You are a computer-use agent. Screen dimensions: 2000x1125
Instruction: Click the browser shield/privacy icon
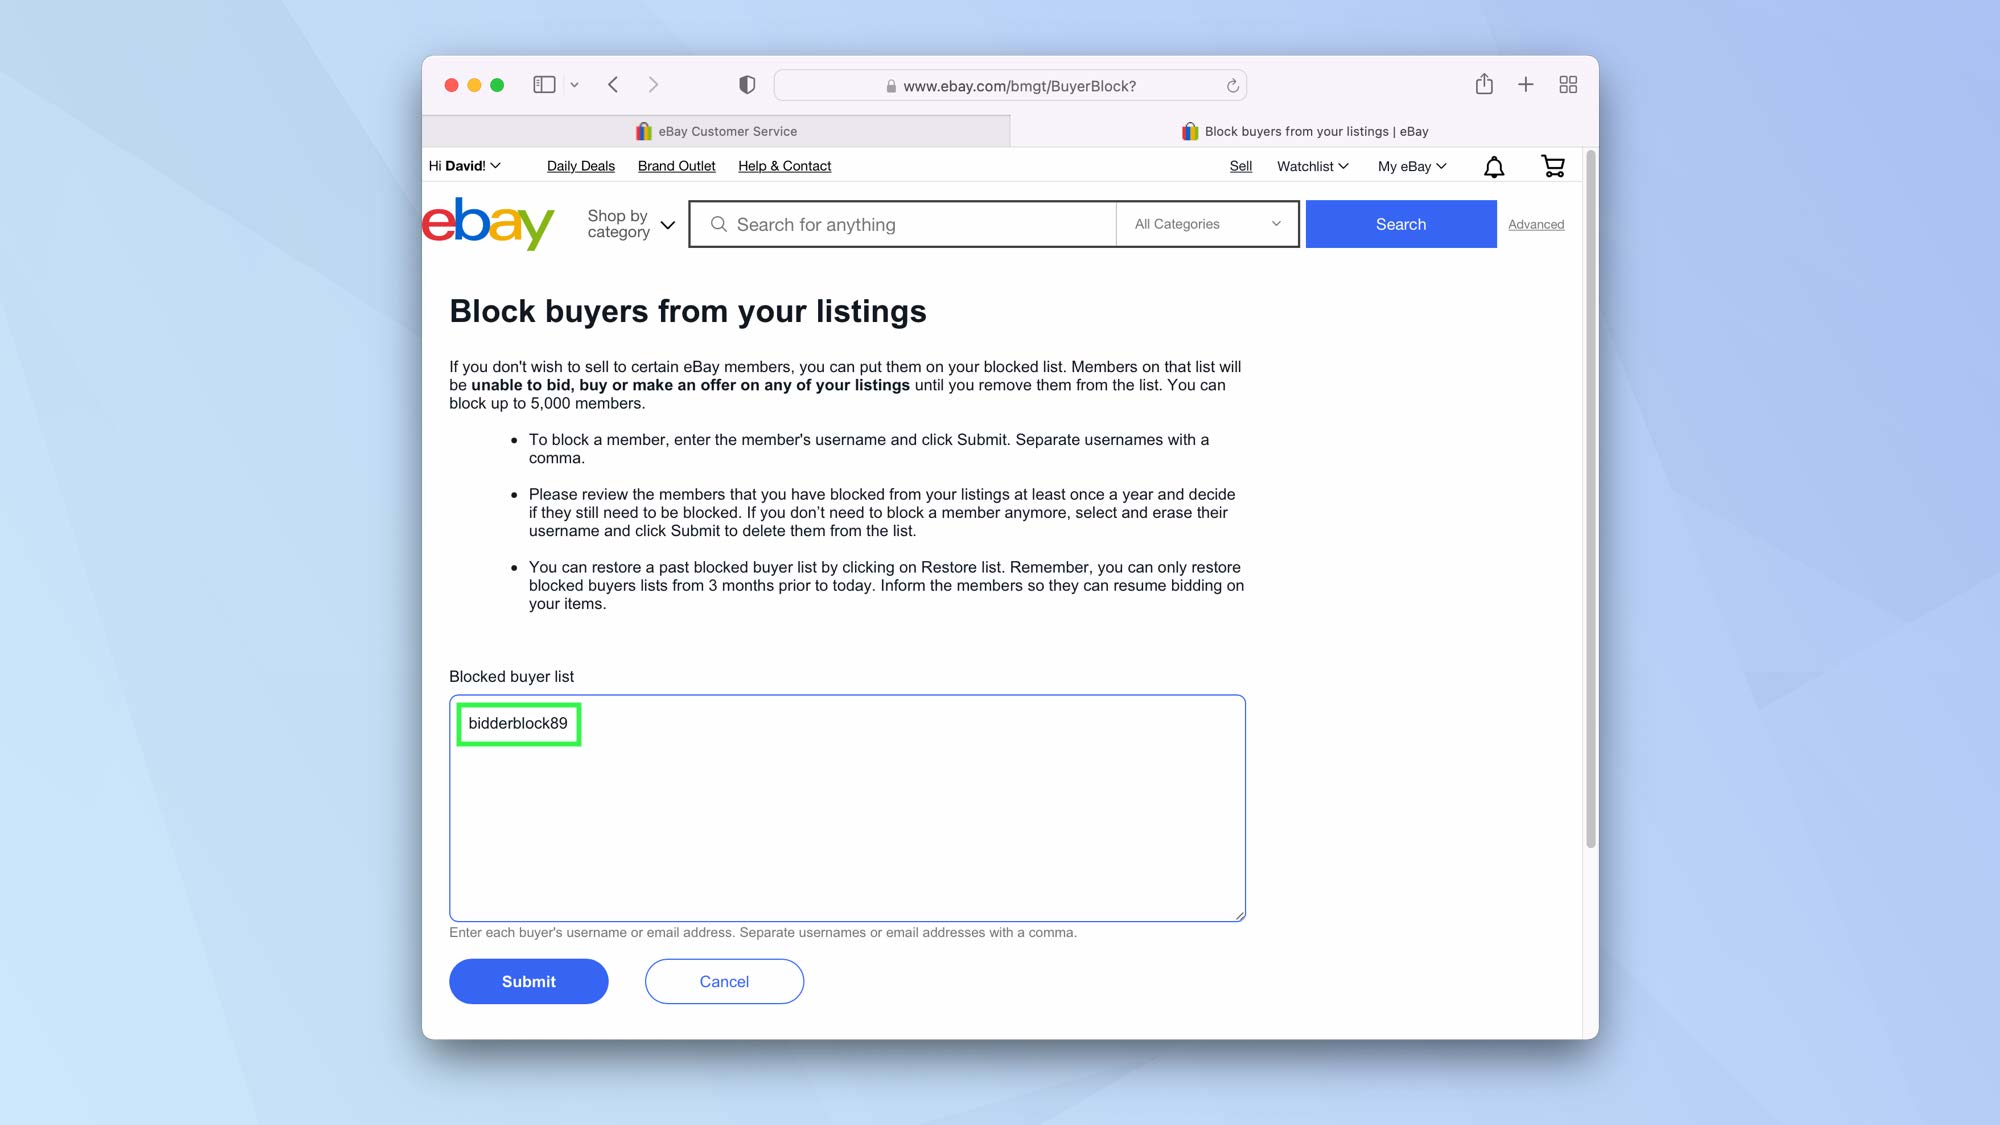pos(747,84)
